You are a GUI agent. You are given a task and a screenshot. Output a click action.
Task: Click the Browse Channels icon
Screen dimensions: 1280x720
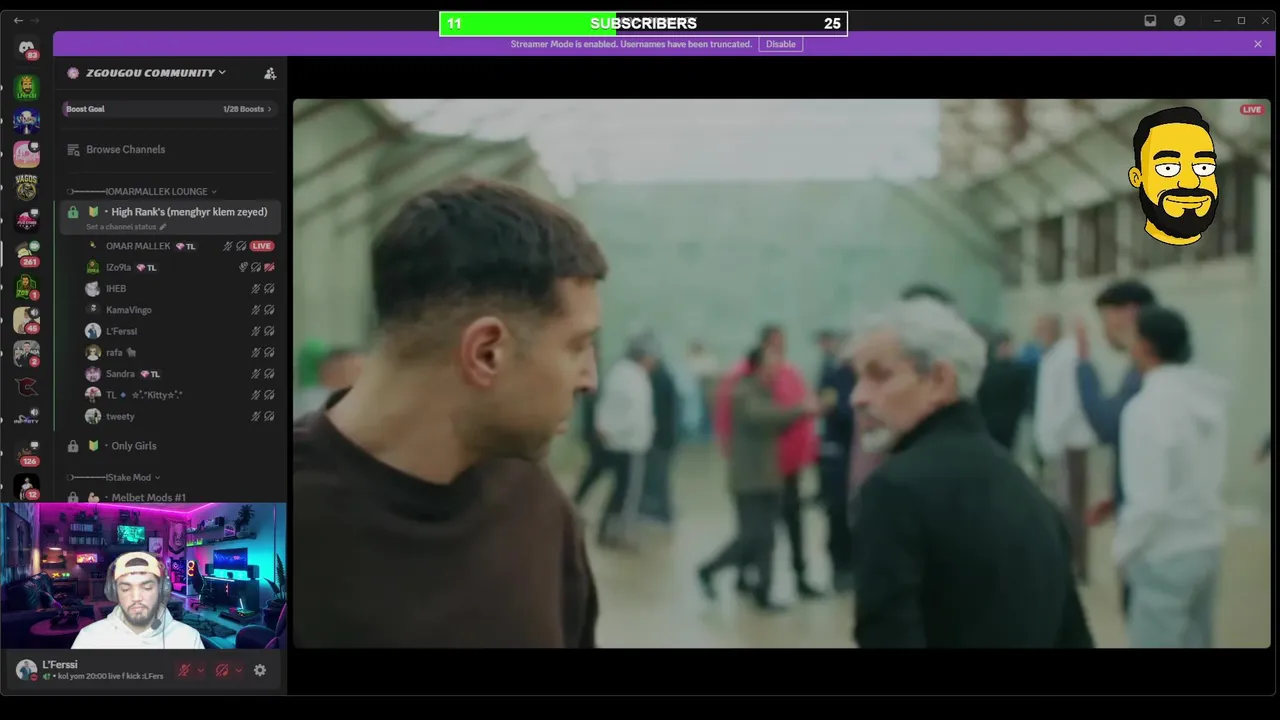tap(73, 150)
